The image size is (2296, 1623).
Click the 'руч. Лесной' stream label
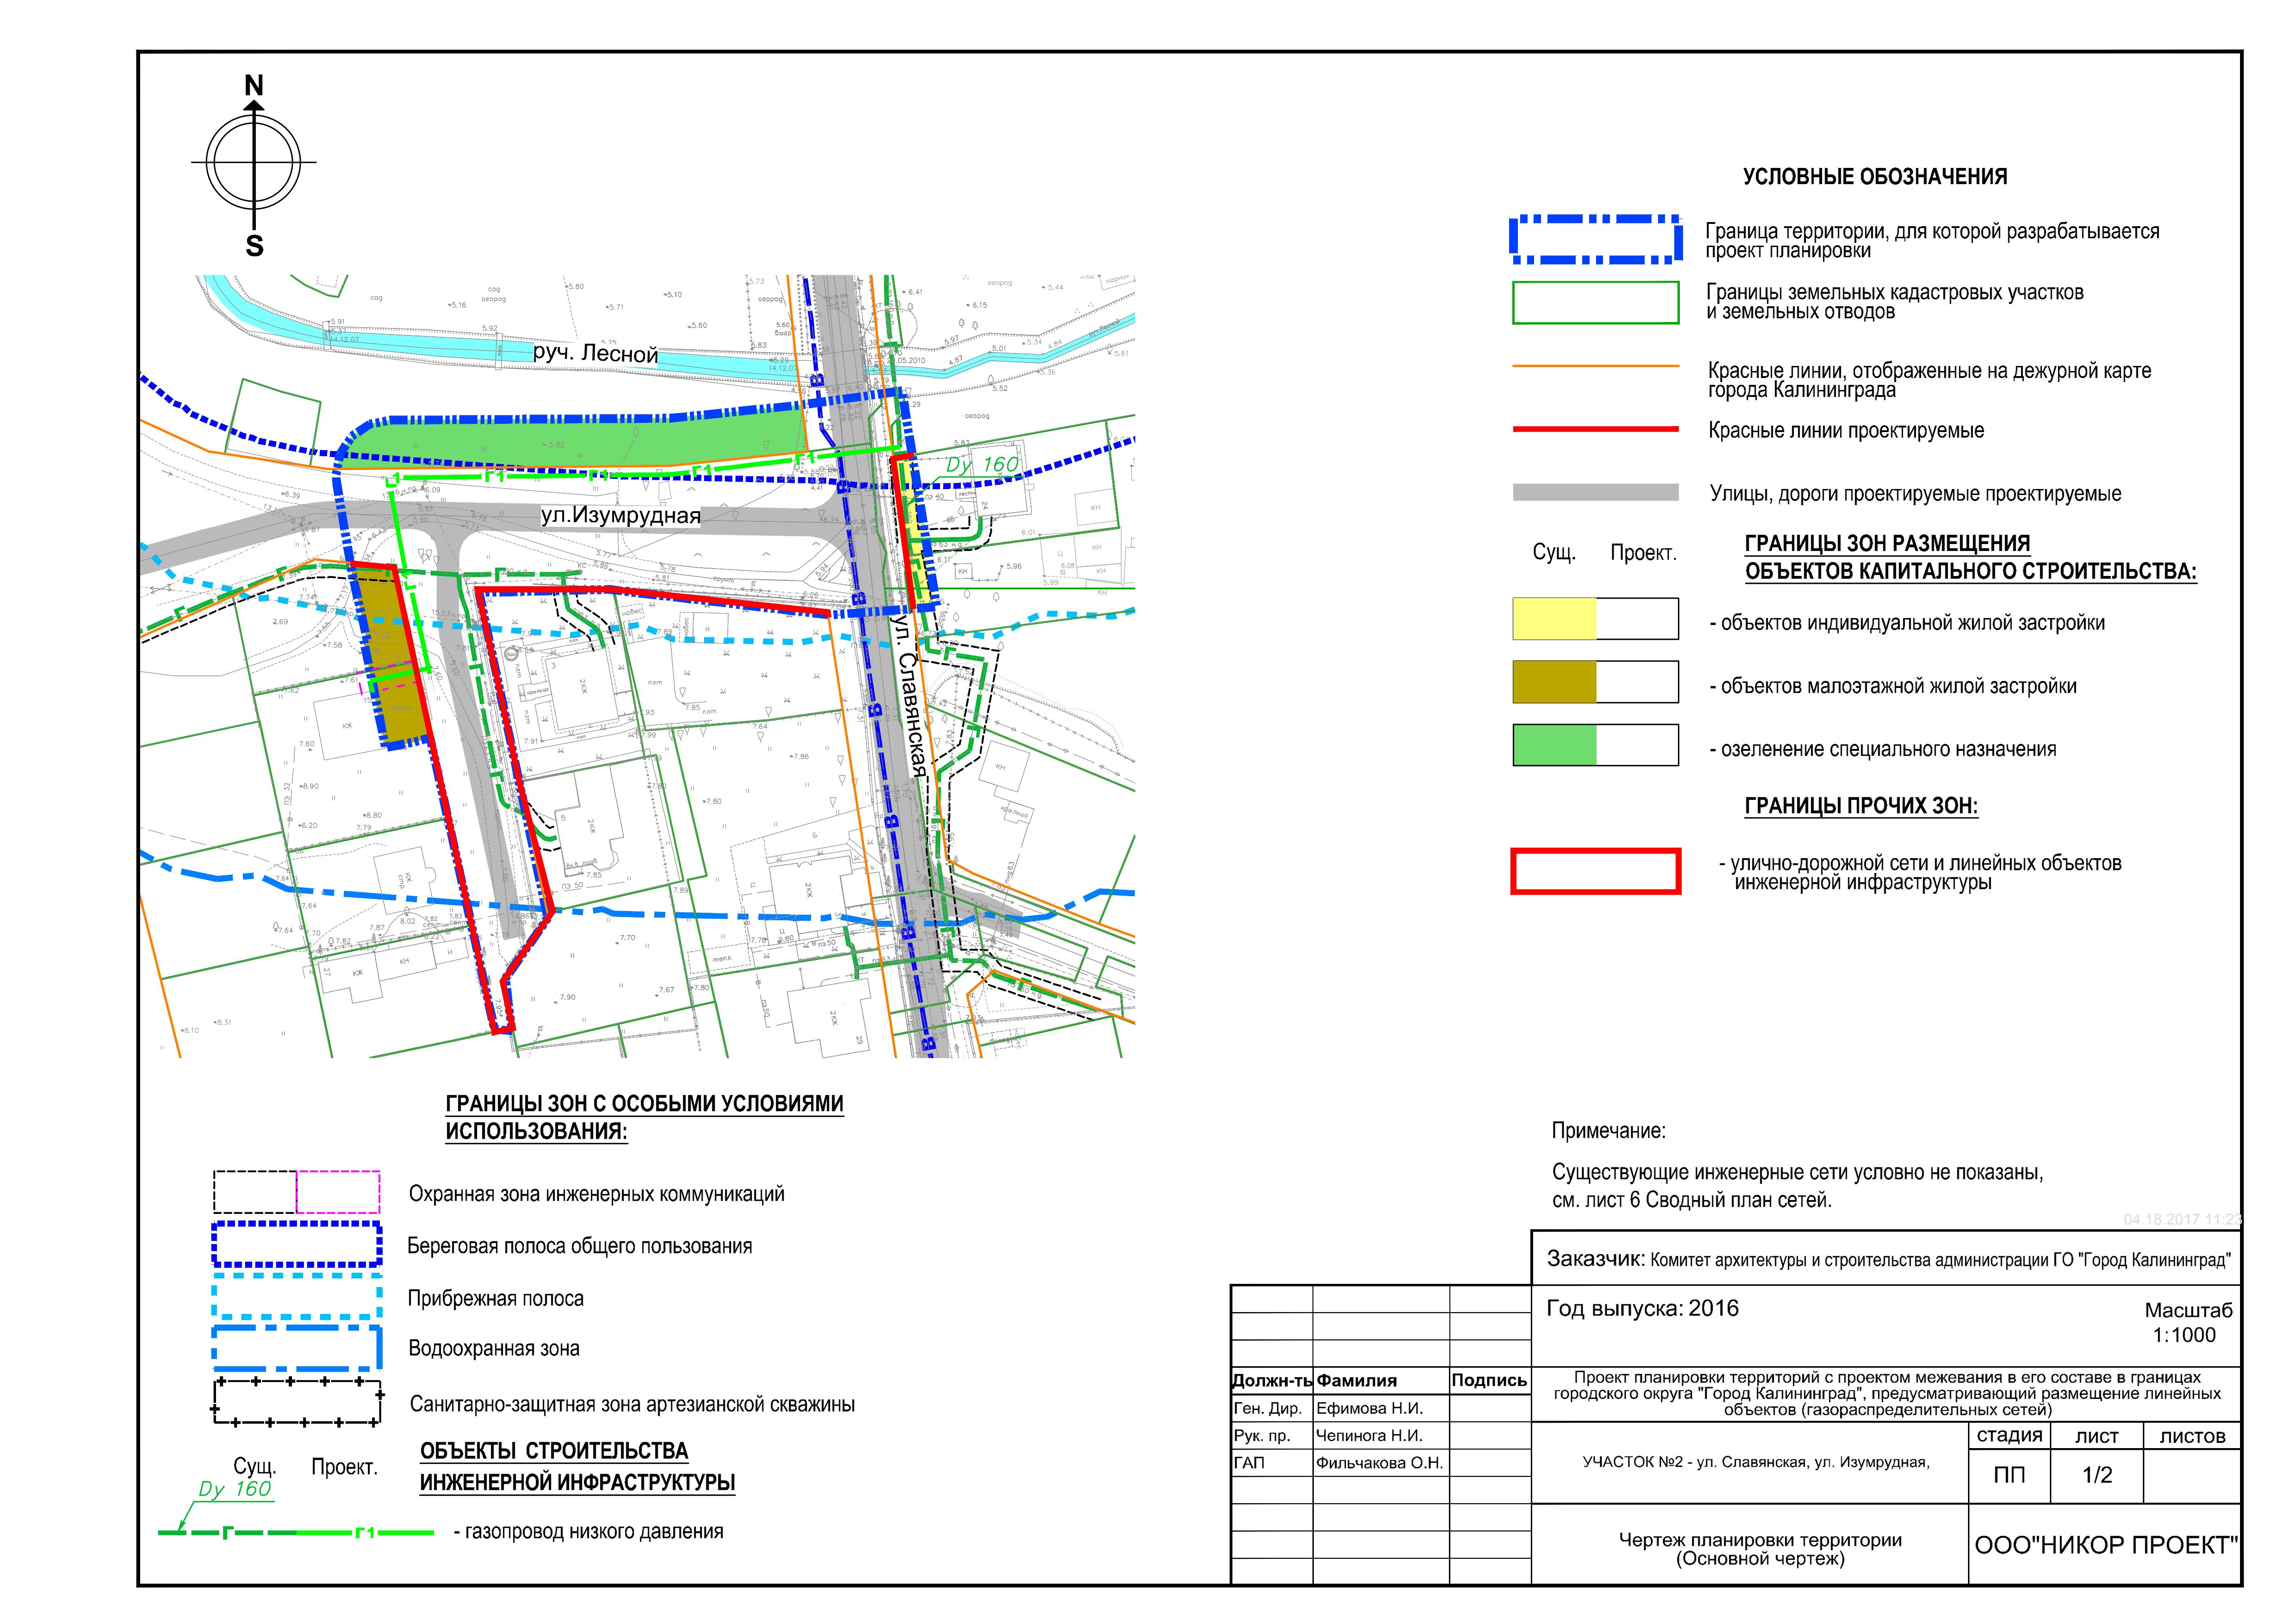pos(595,354)
